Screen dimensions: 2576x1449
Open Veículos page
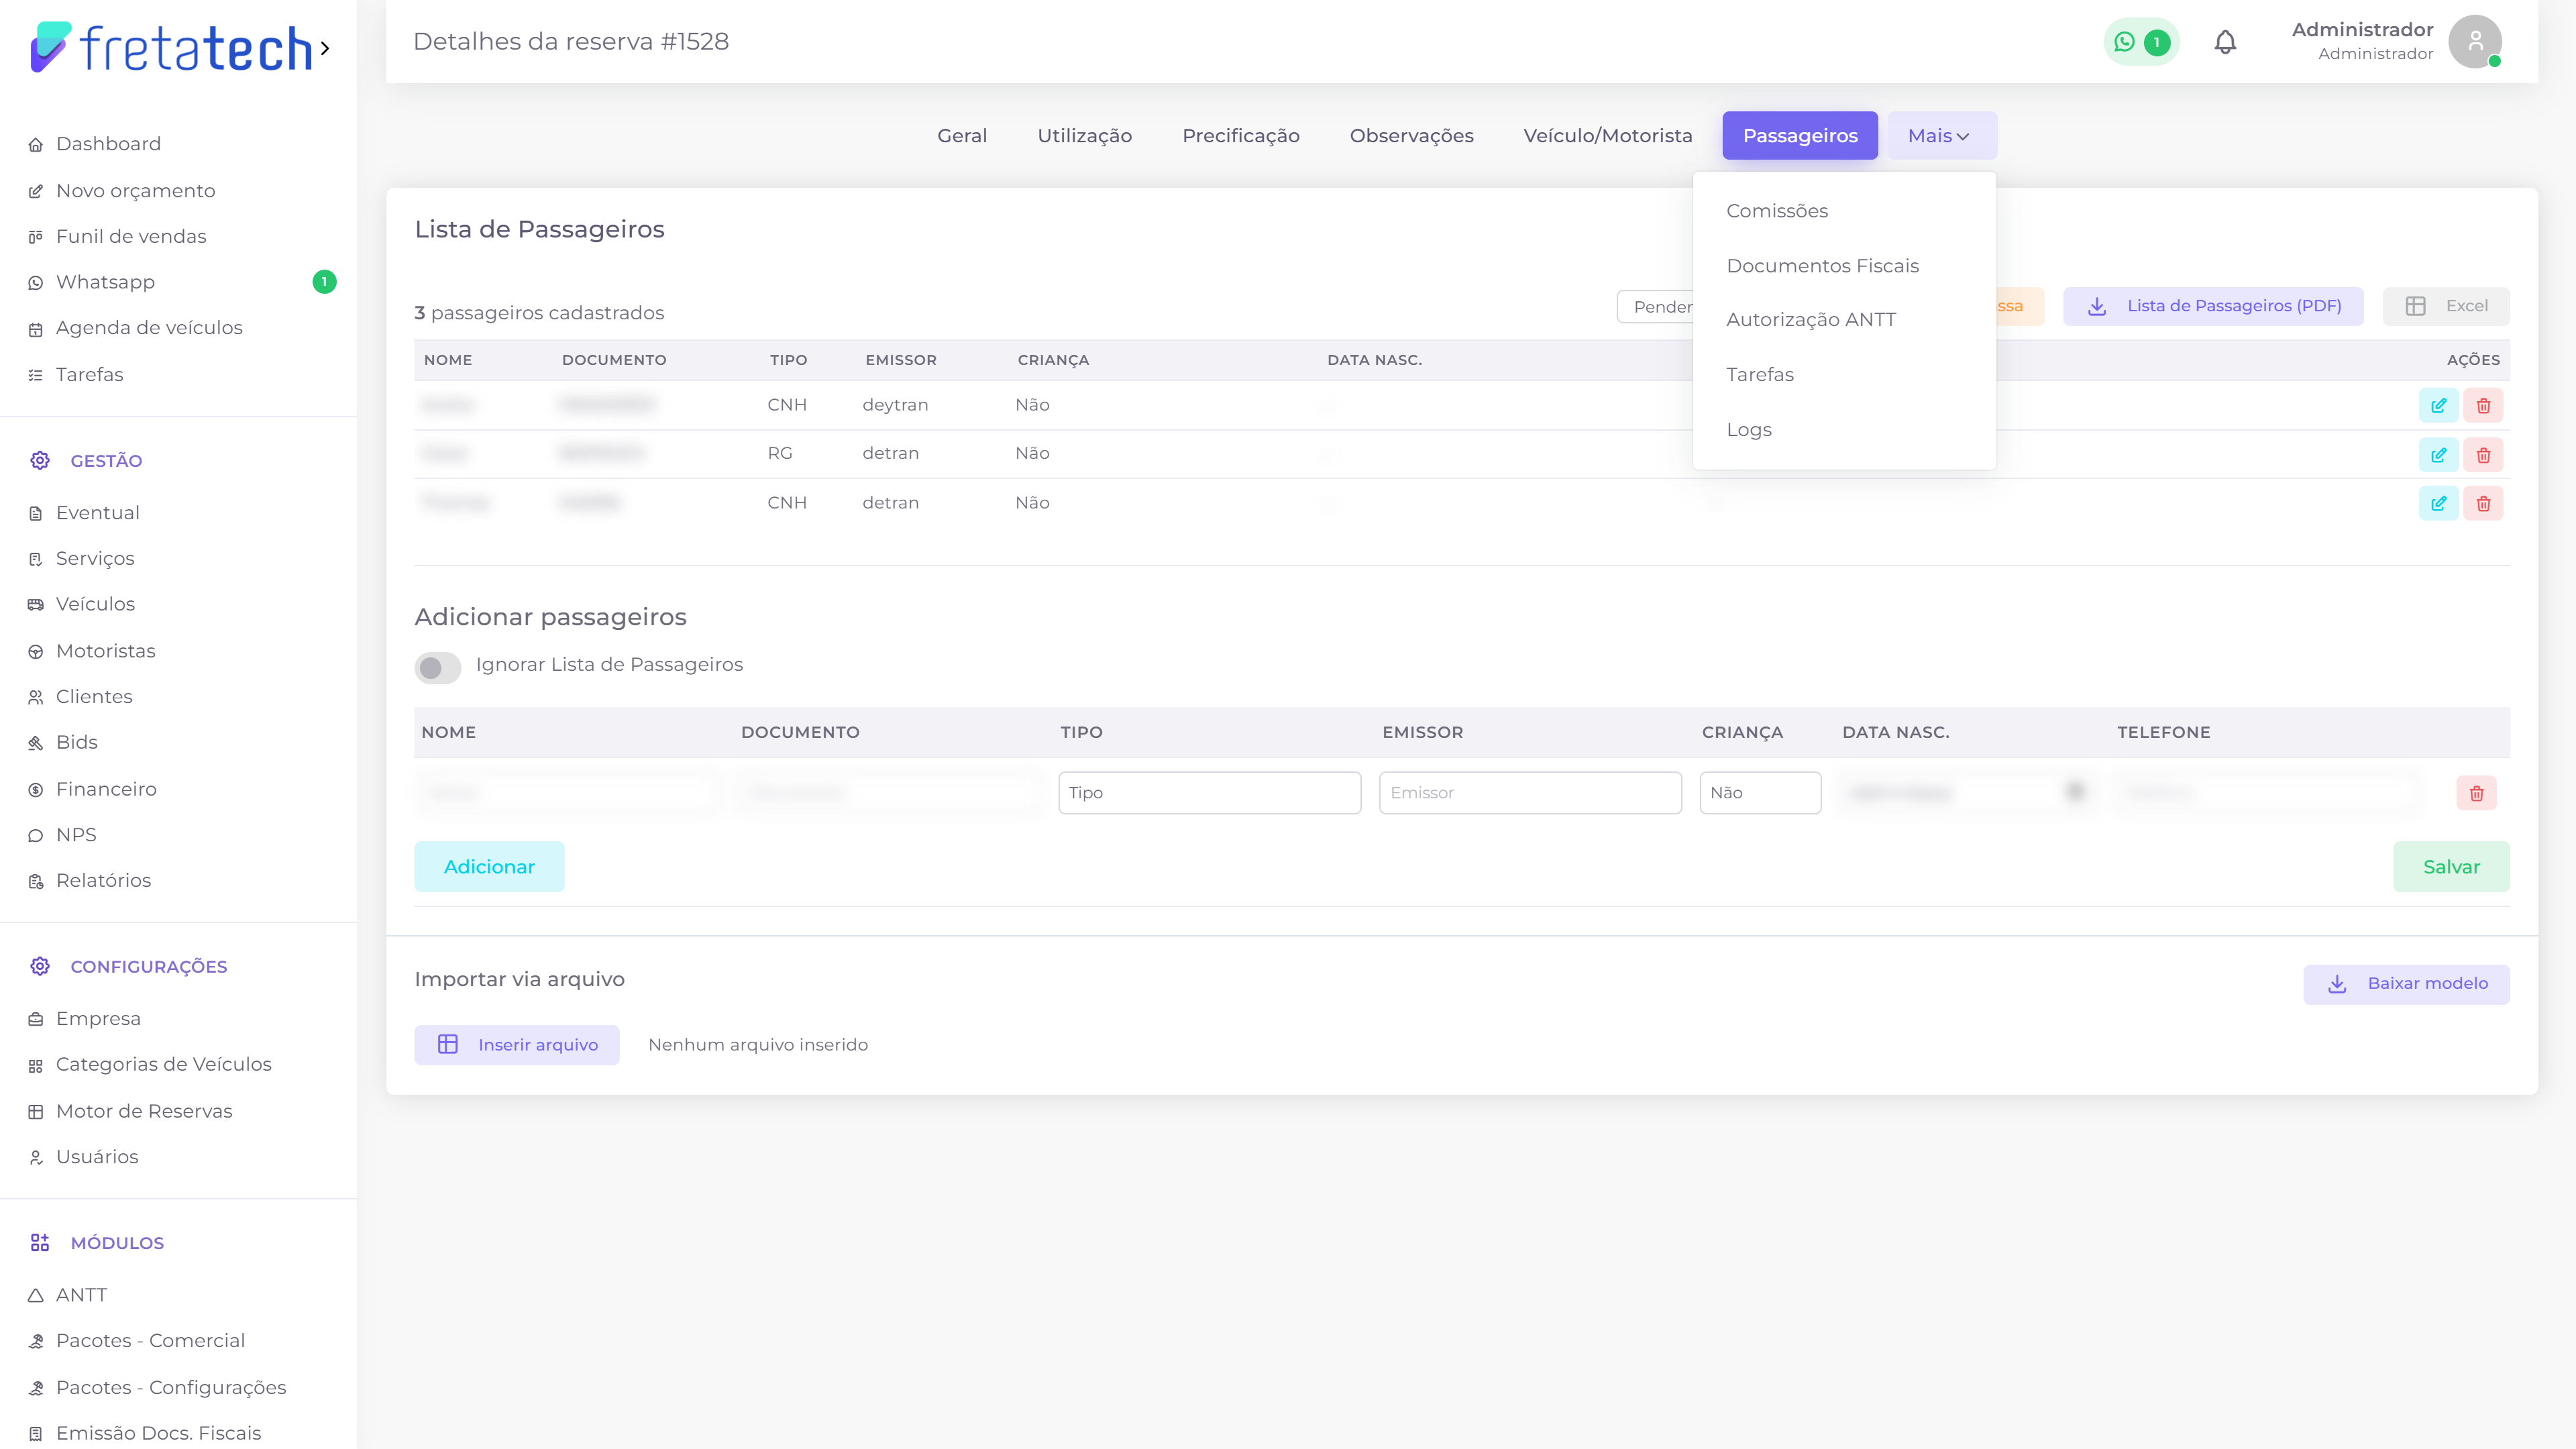point(95,604)
